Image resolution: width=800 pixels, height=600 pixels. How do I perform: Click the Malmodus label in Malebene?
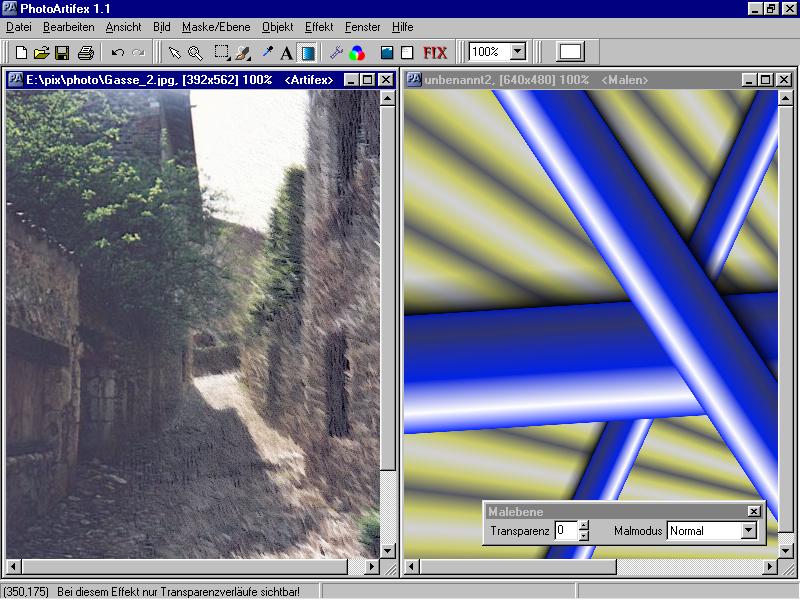click(637, 531)
